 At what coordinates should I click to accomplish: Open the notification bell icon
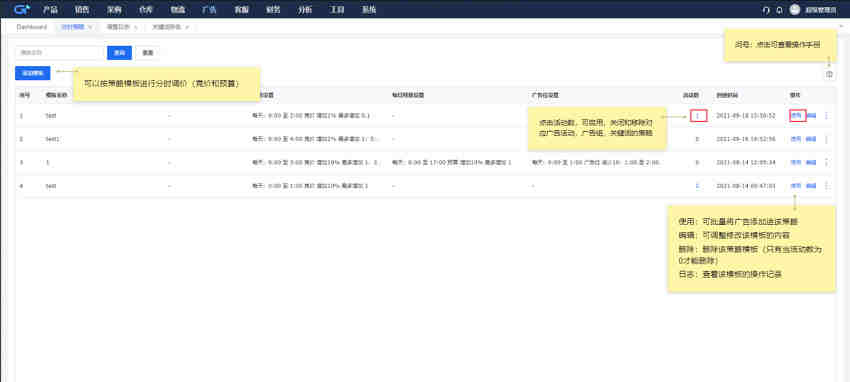(780, 10)
